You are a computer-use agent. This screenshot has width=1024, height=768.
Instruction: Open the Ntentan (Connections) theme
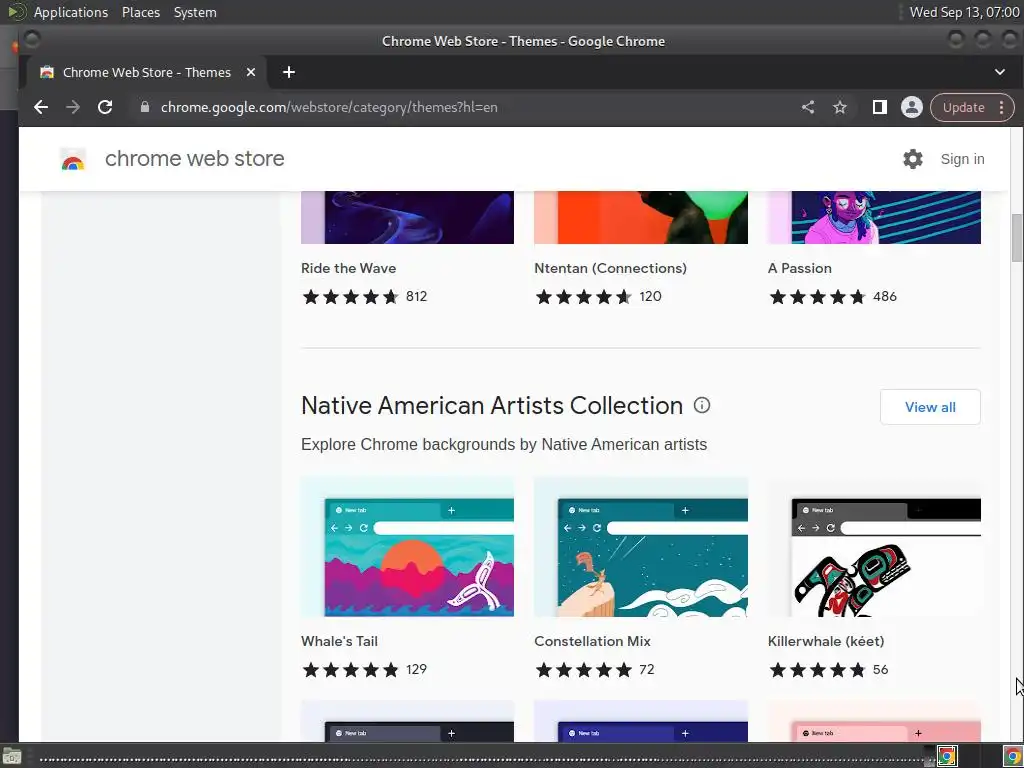[x=610, y=268]
